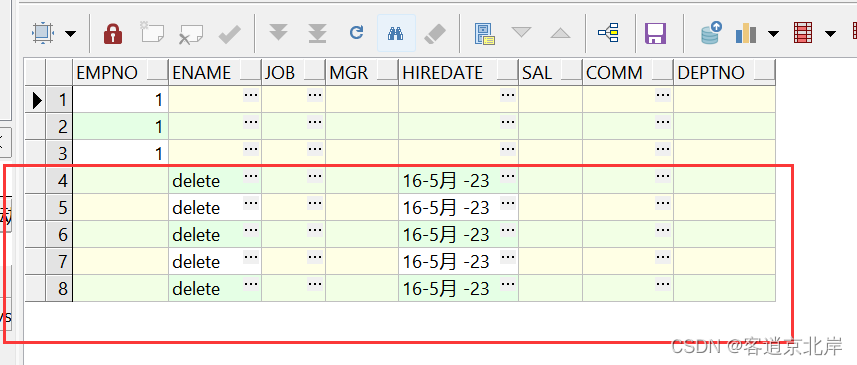Open the dropdown arrow beside the red grid icon
The image size is (857, 365).
(830, 34)
